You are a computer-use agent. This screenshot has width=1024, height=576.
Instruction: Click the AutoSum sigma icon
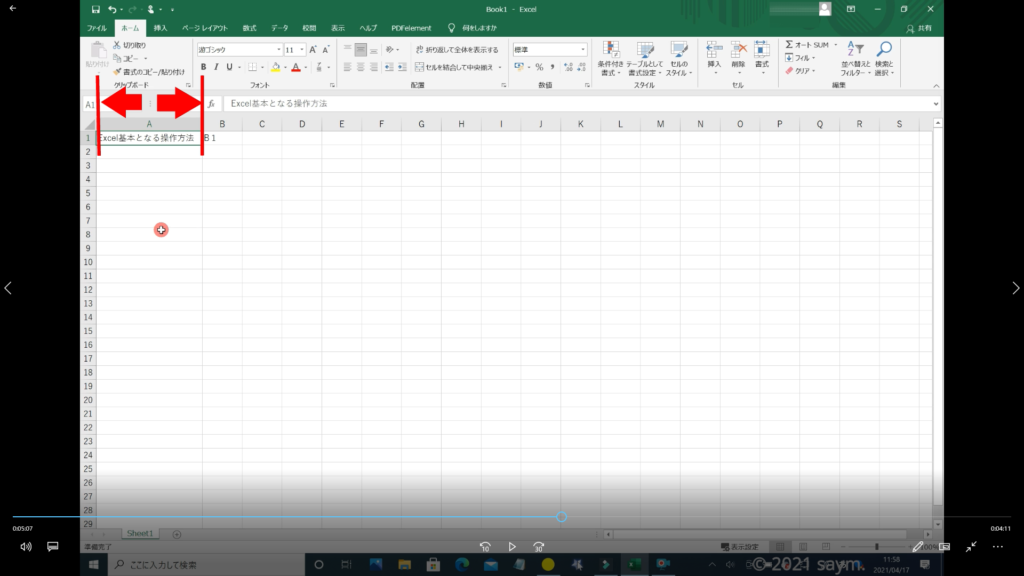click(x=789, y=45)
